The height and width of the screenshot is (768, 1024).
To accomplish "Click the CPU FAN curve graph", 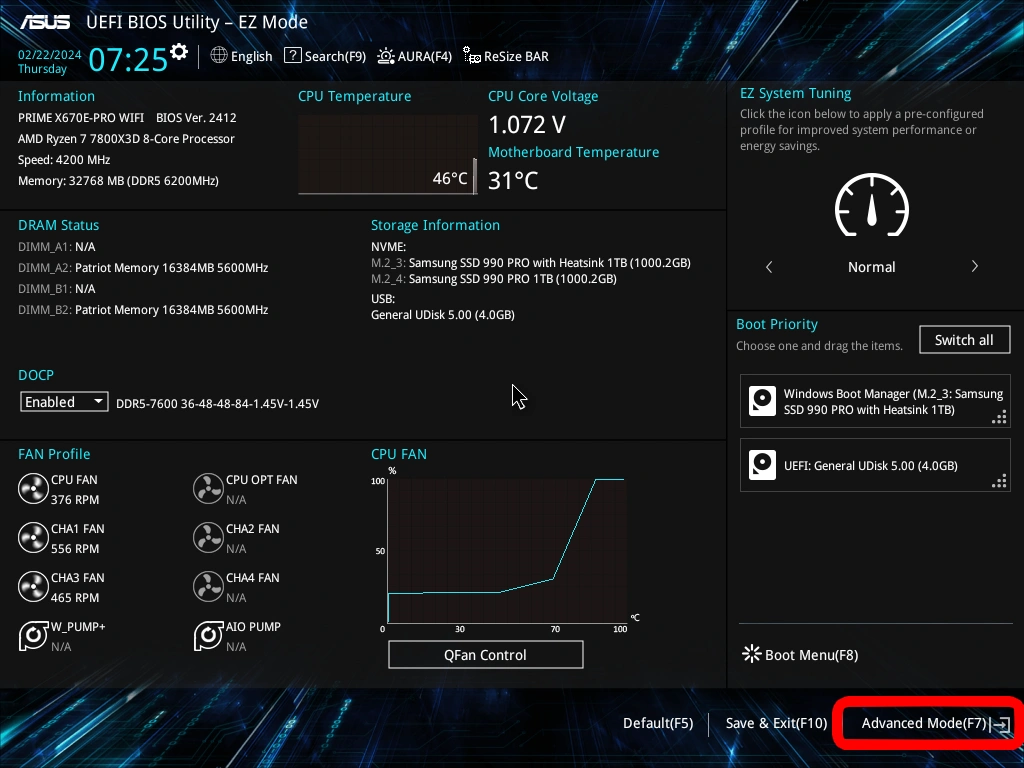I will [x=507, y=551].
